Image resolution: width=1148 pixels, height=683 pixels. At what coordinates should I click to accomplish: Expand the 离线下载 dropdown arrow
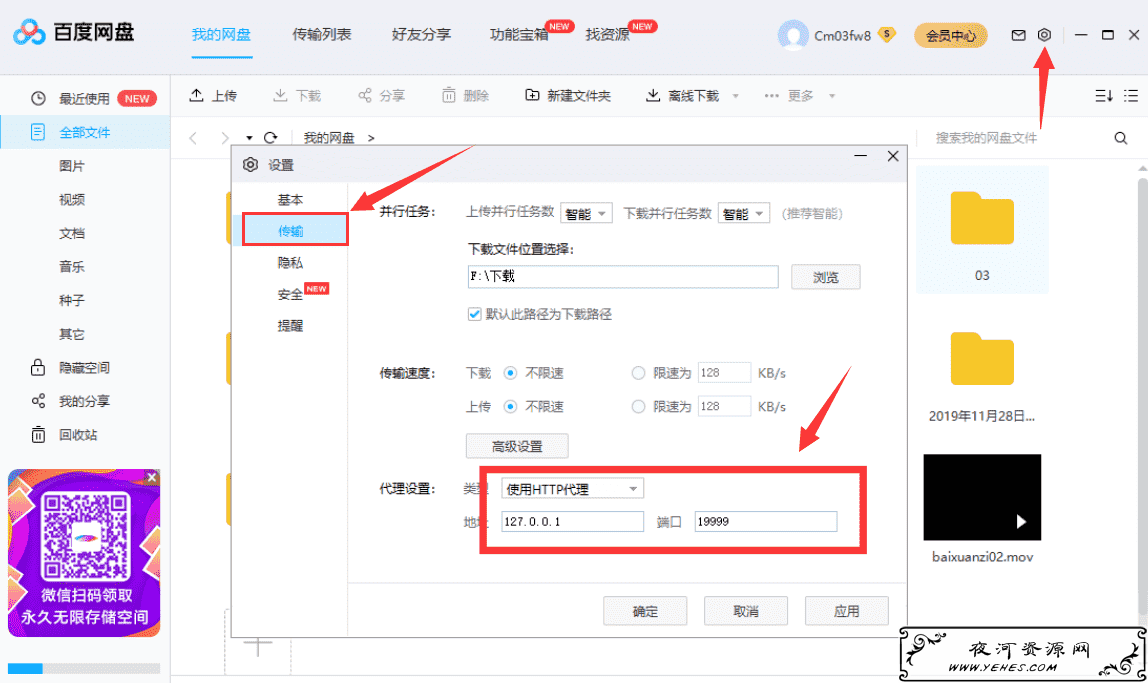[736, 96]
